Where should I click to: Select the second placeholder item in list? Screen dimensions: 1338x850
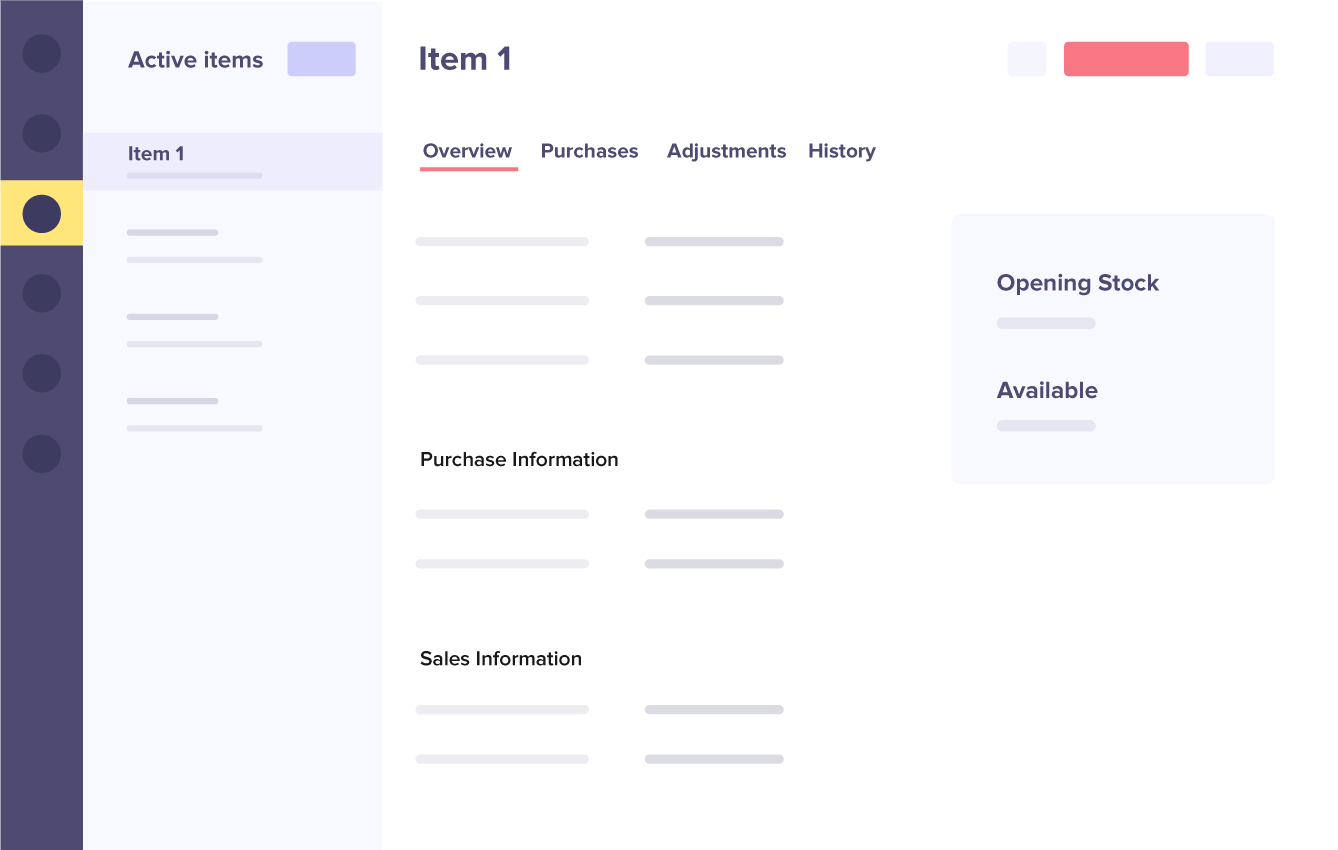pyautogui.click(x=194, y=246)
